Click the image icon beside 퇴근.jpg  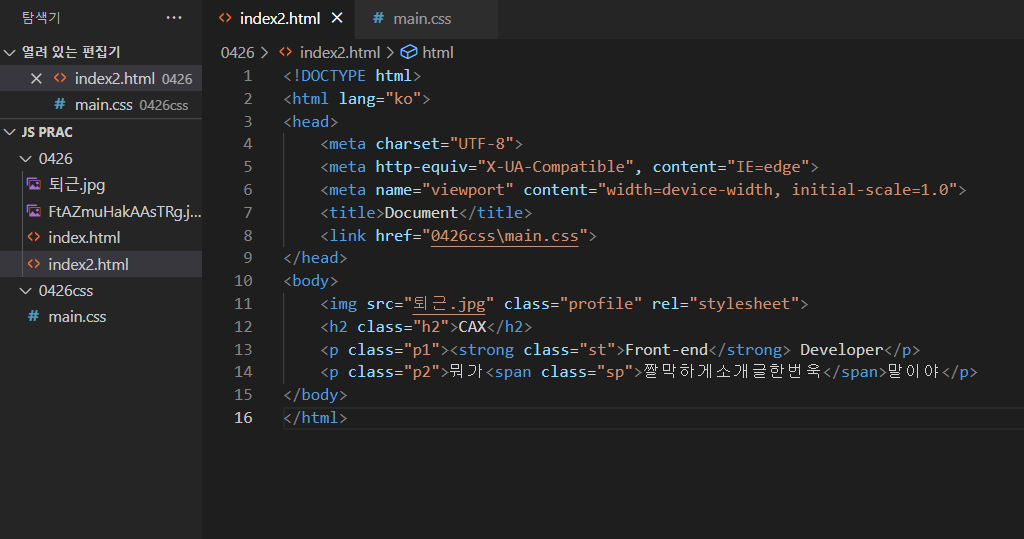point(34,184)
